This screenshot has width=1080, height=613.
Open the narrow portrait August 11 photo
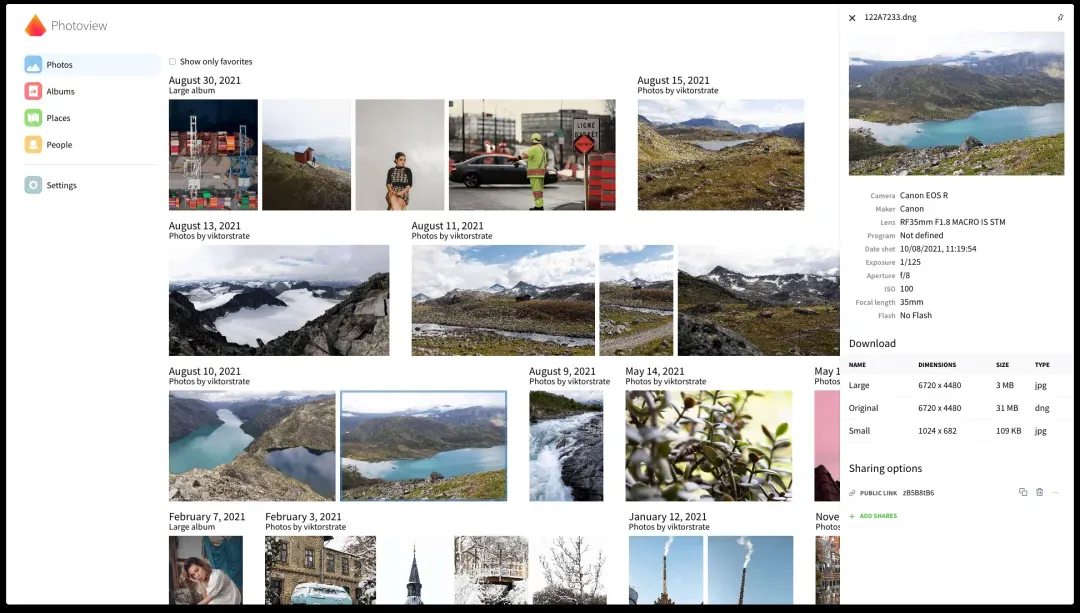click(636, 300)
